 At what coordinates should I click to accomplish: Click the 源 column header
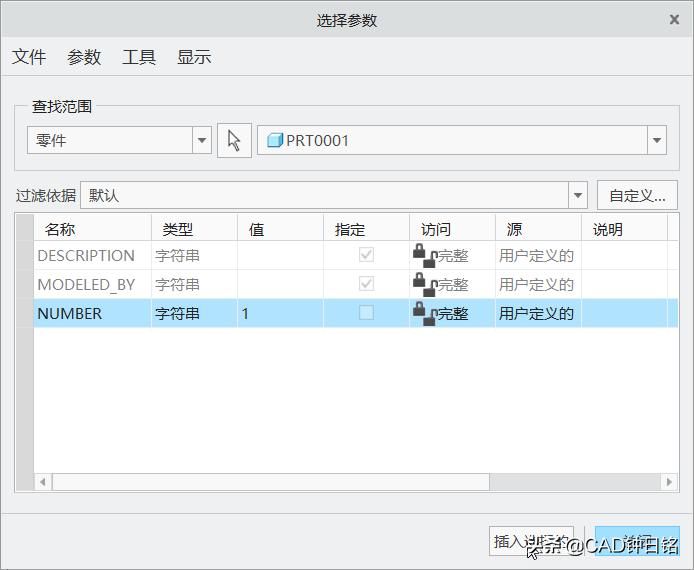(538, 229)
